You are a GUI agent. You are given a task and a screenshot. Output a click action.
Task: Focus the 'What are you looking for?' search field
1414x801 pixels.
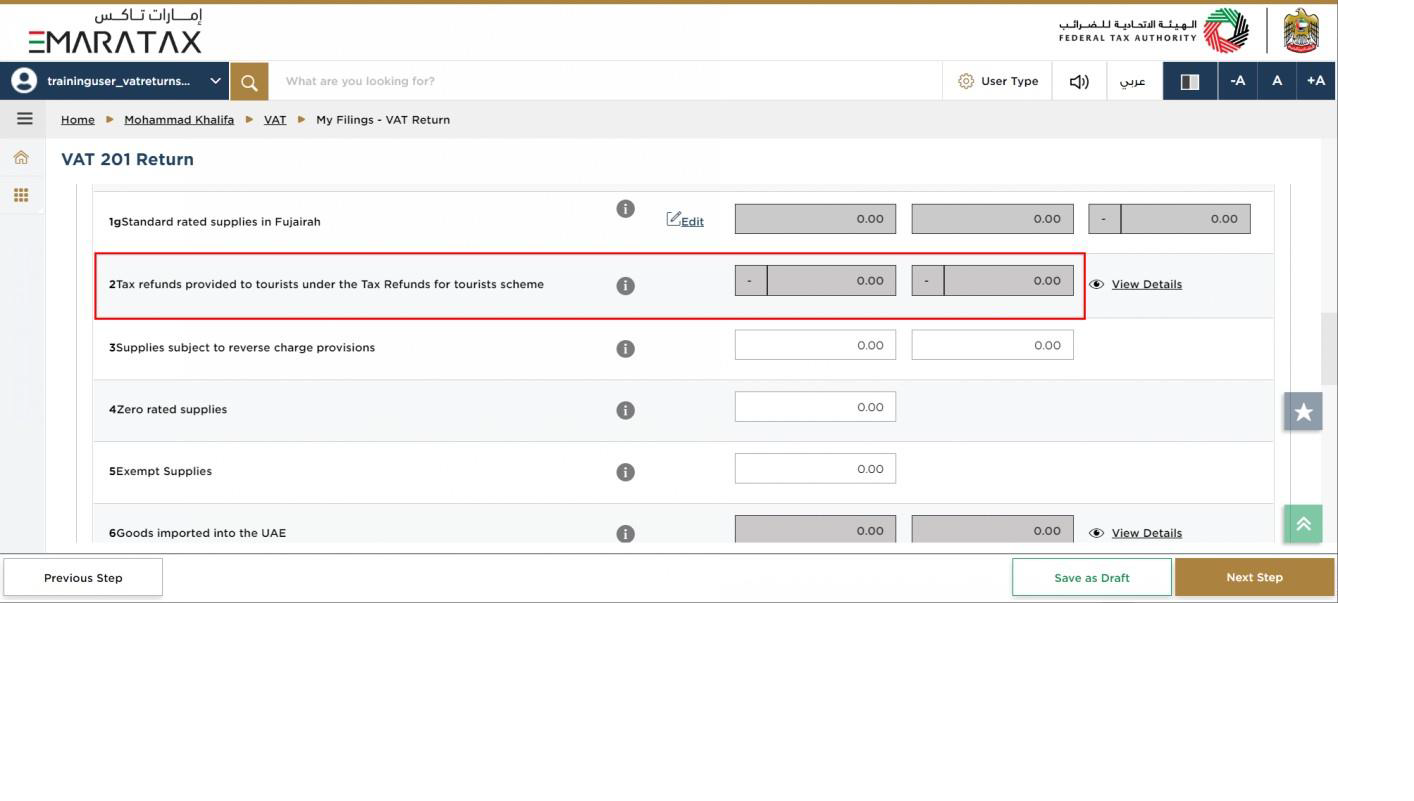(x=605, y=81)
